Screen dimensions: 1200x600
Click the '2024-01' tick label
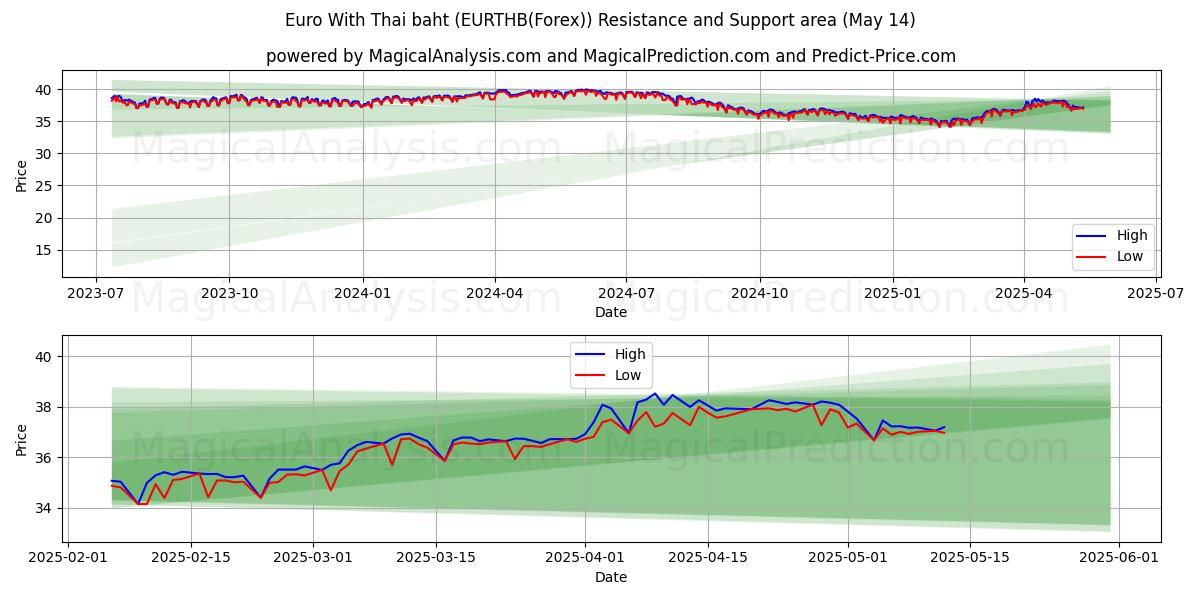(362, 293)
